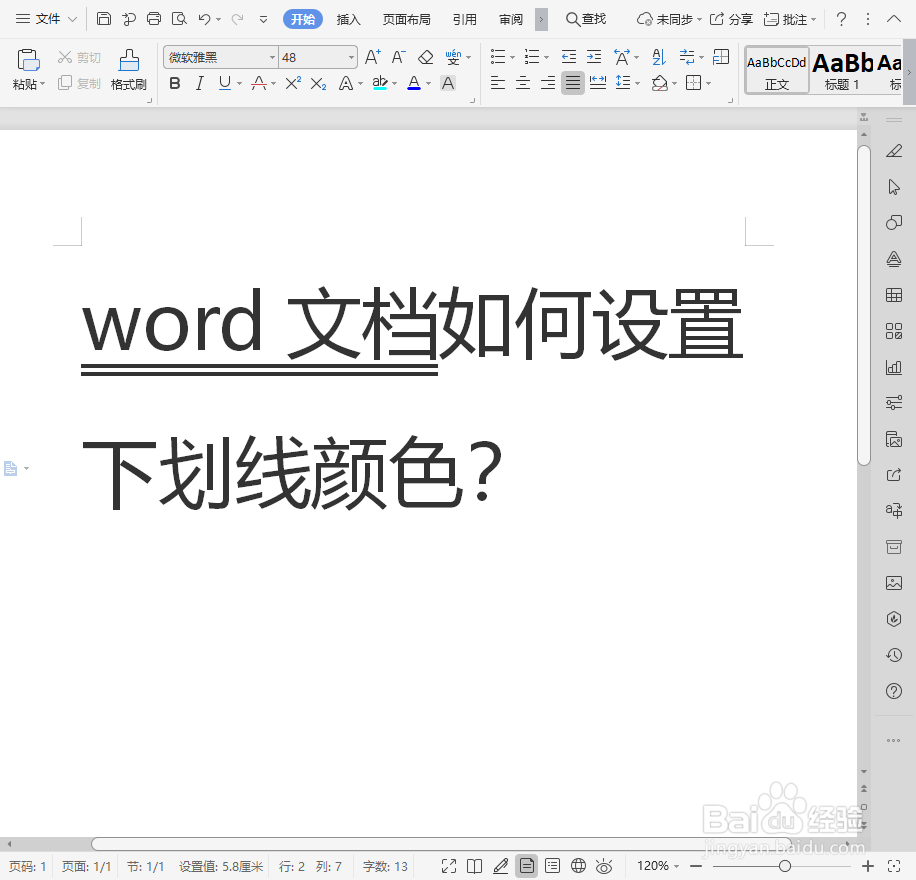916x880 pixels.
Task: Set center text alignment
Action: pyautogui.click(x=523, y=83)
